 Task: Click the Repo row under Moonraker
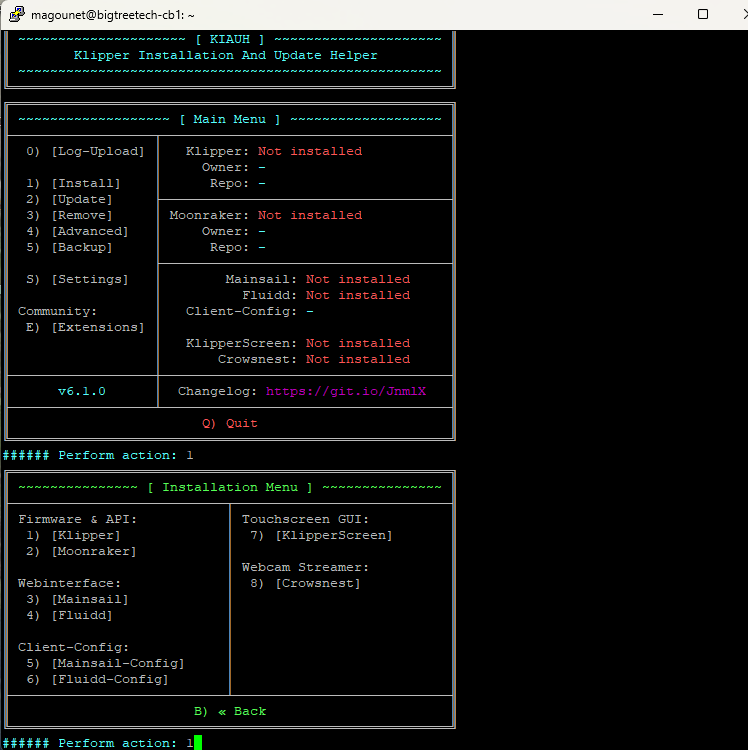click(238, 247)
